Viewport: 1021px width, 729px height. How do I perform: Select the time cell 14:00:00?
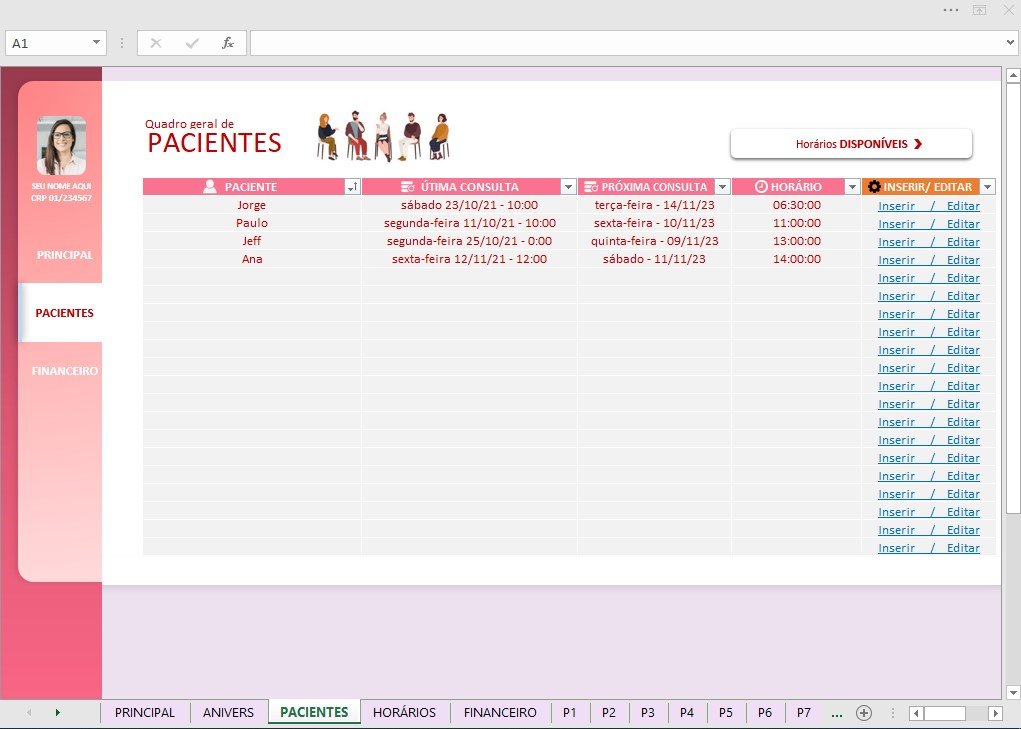[796, 259]
